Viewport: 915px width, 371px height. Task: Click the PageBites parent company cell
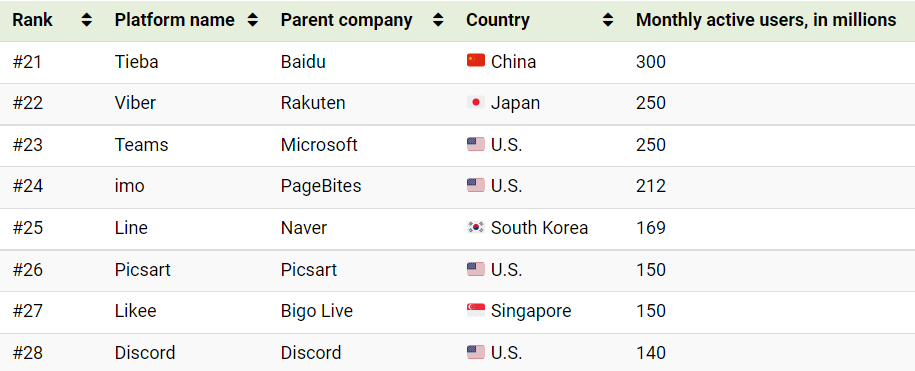pyautogui.click(x=321, y=186)
